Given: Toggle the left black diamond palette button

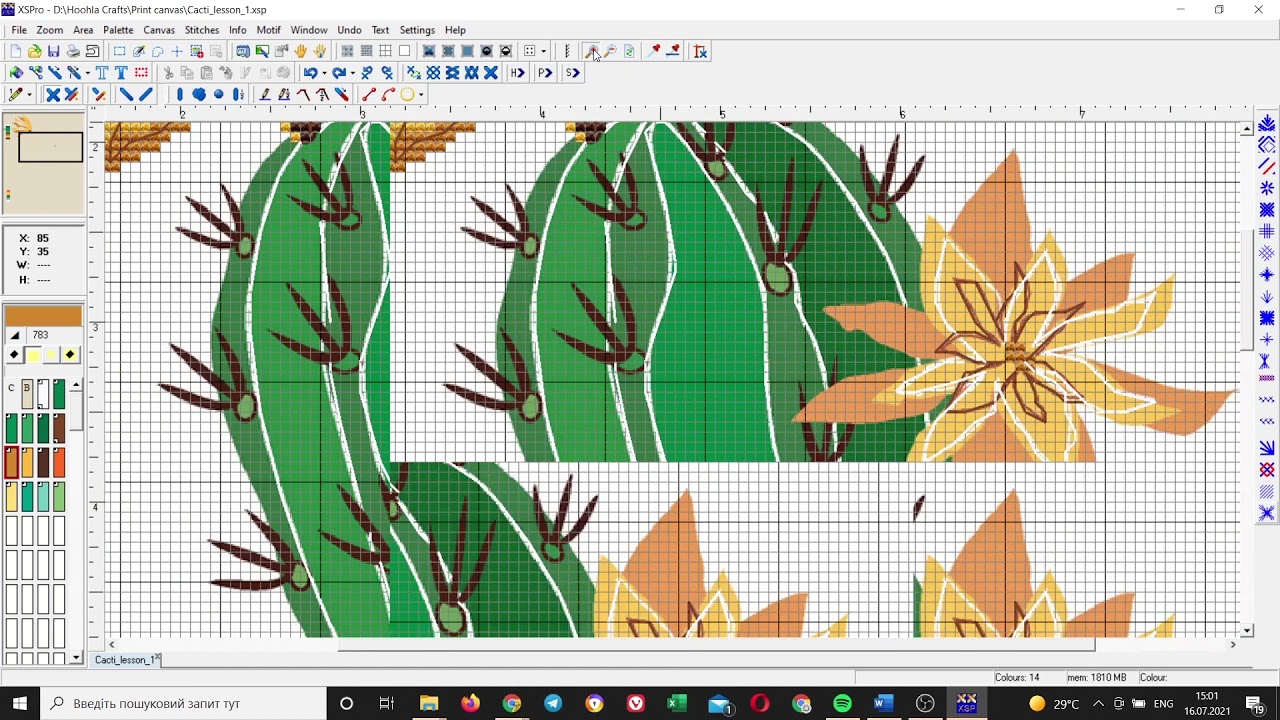Looking at the screenshot, I should pos(14,354).
